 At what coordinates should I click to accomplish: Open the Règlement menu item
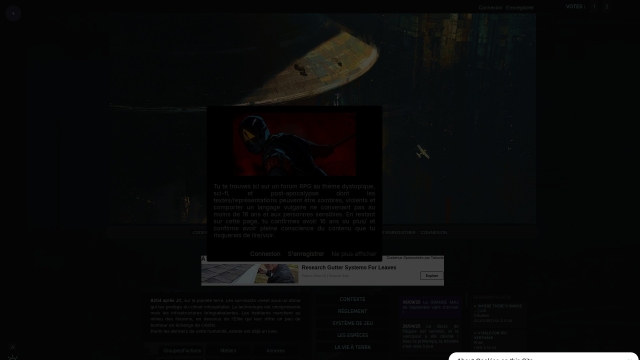[352, 311]
